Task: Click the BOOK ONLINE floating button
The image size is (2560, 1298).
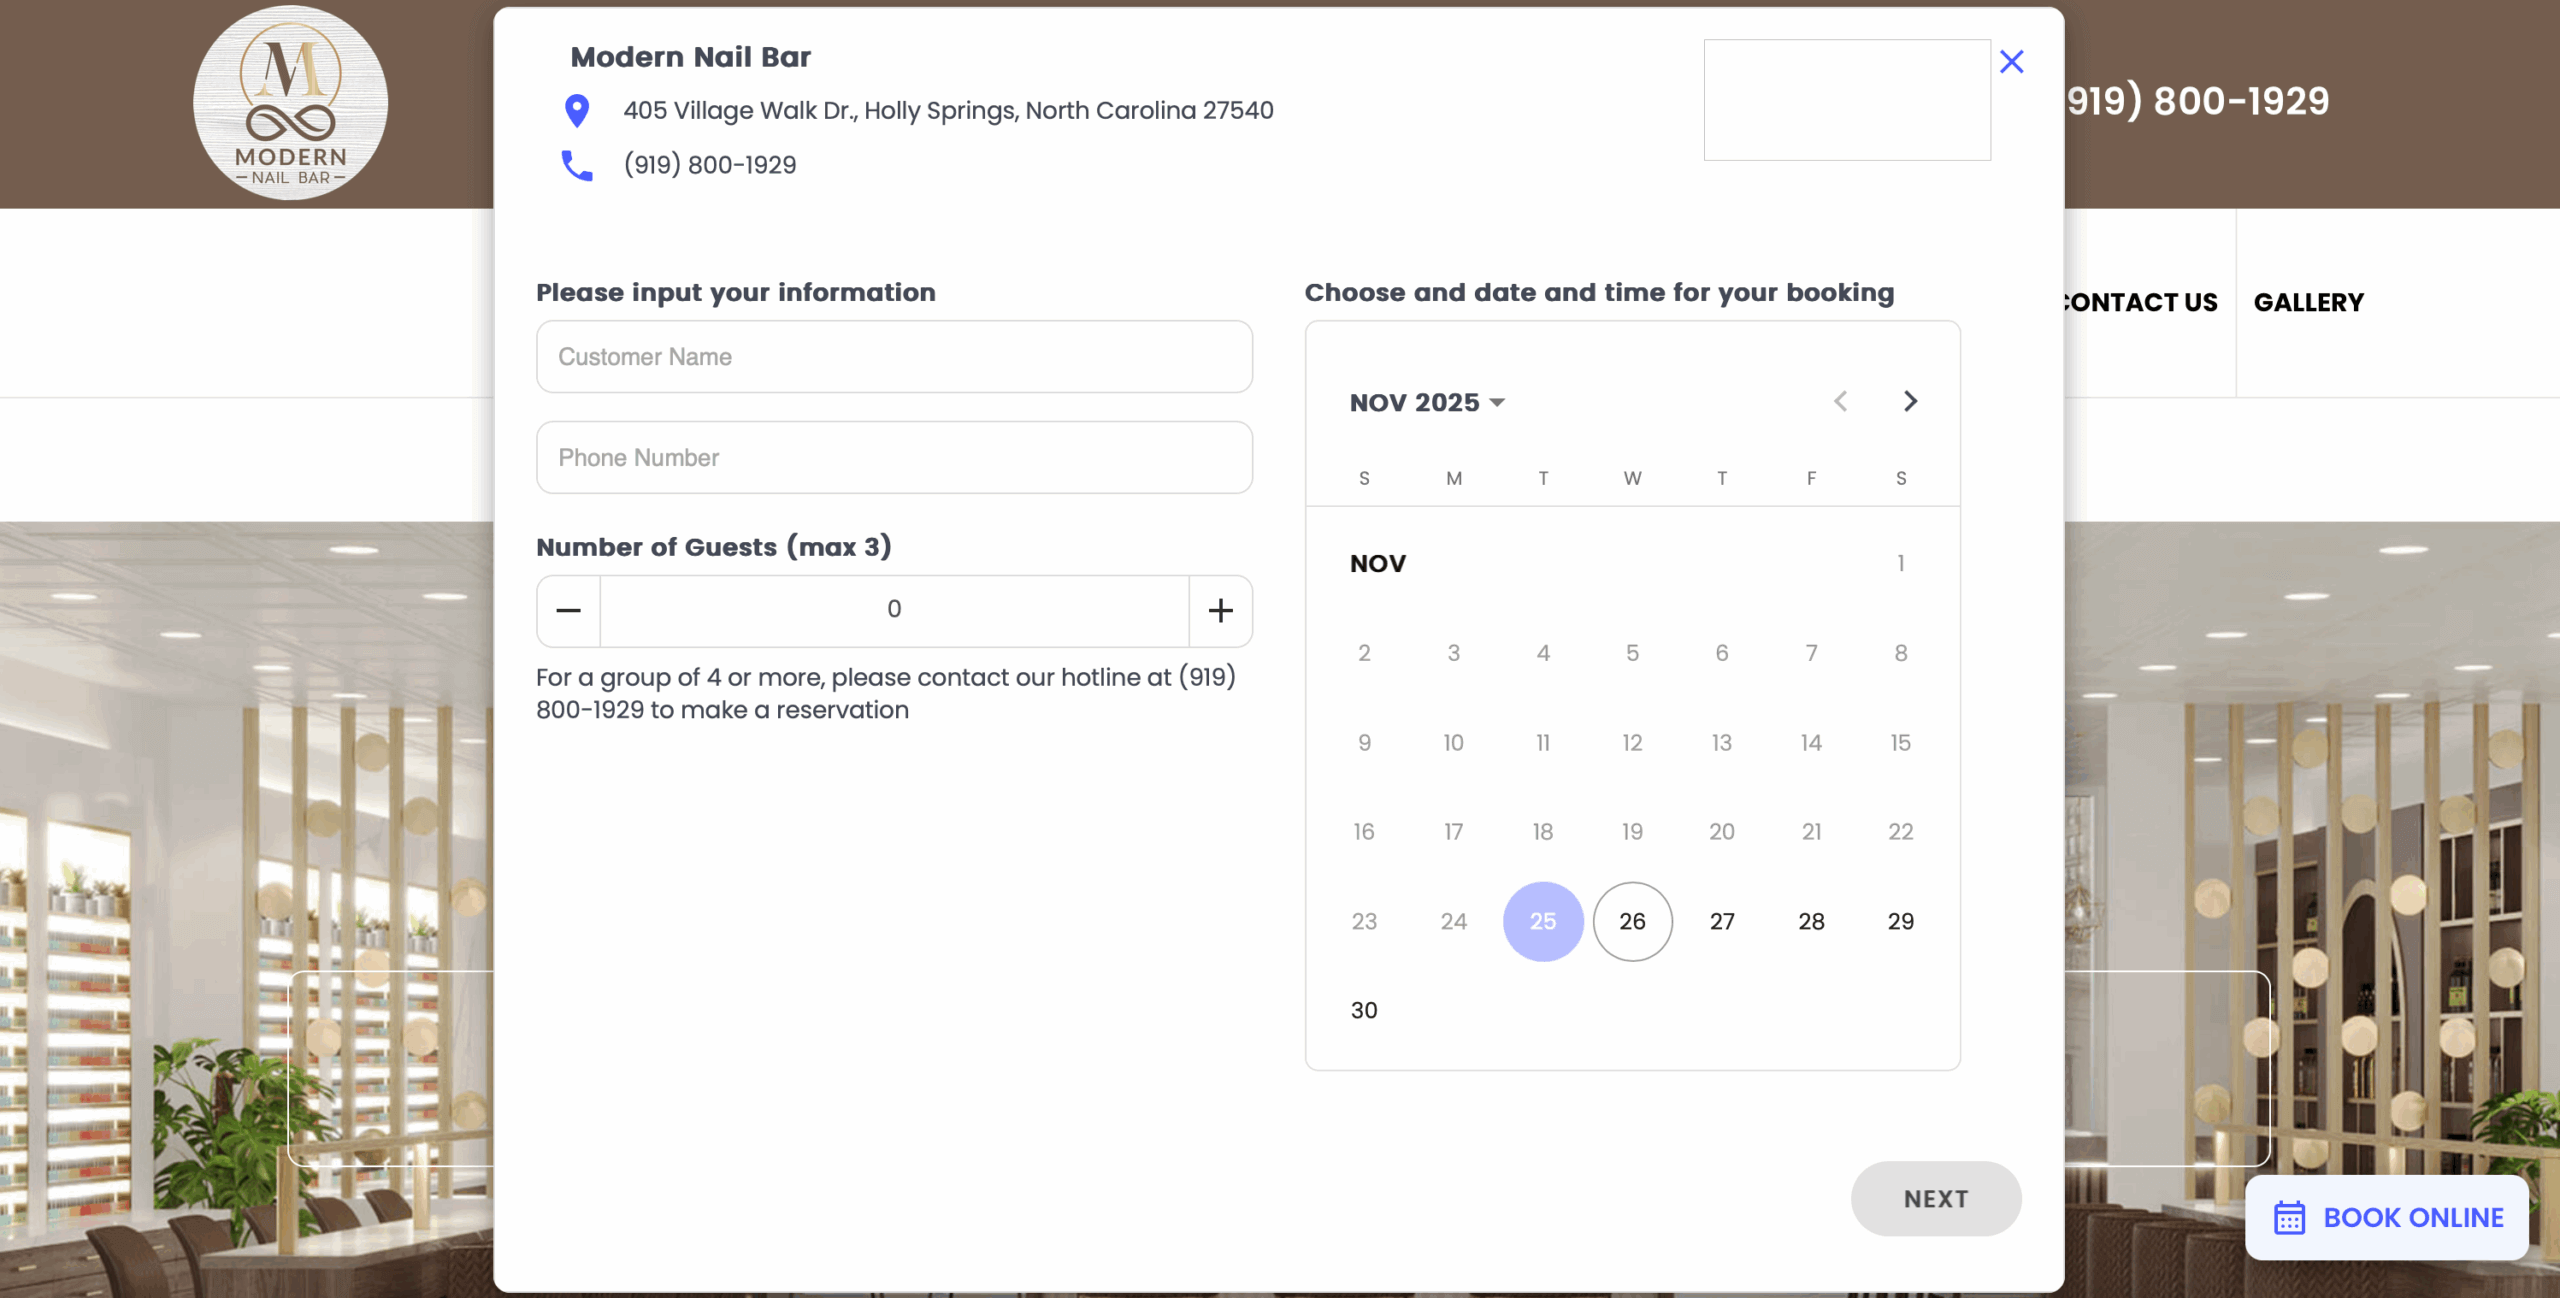Action: [x=2387, y=1217]
